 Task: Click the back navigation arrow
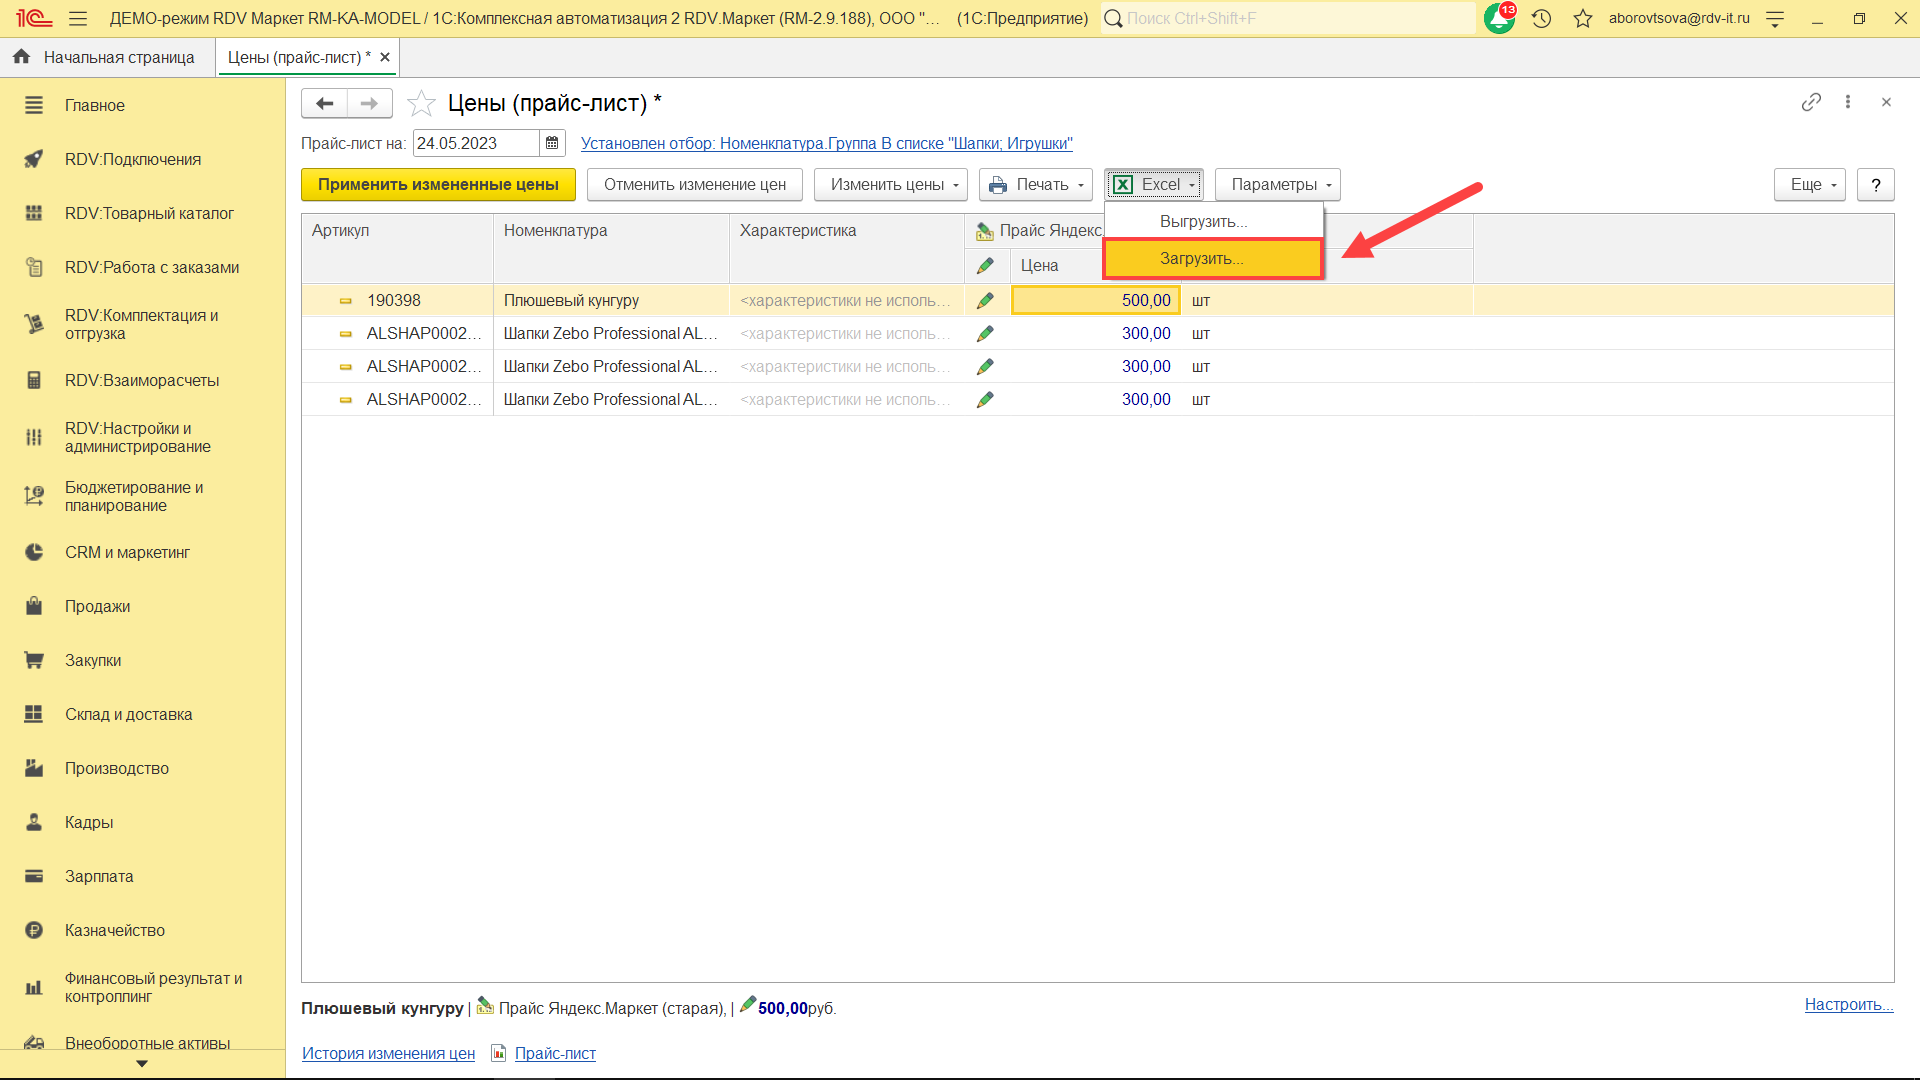point(324,103)
